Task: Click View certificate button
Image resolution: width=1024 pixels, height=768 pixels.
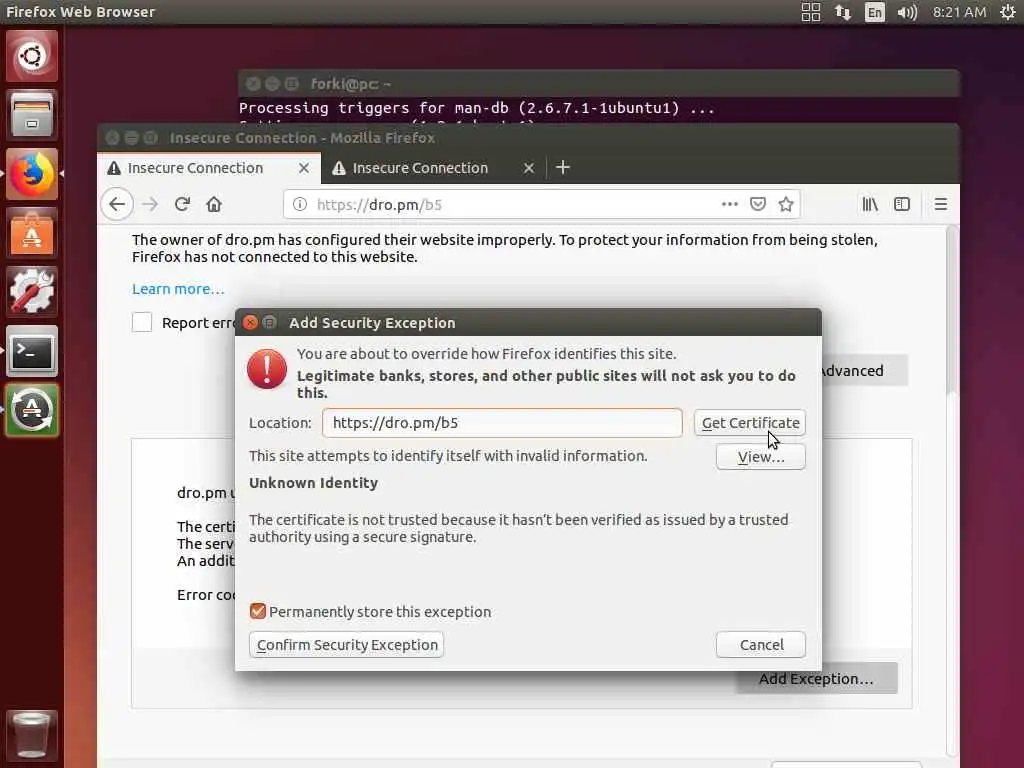Action: tap(761, 456)
